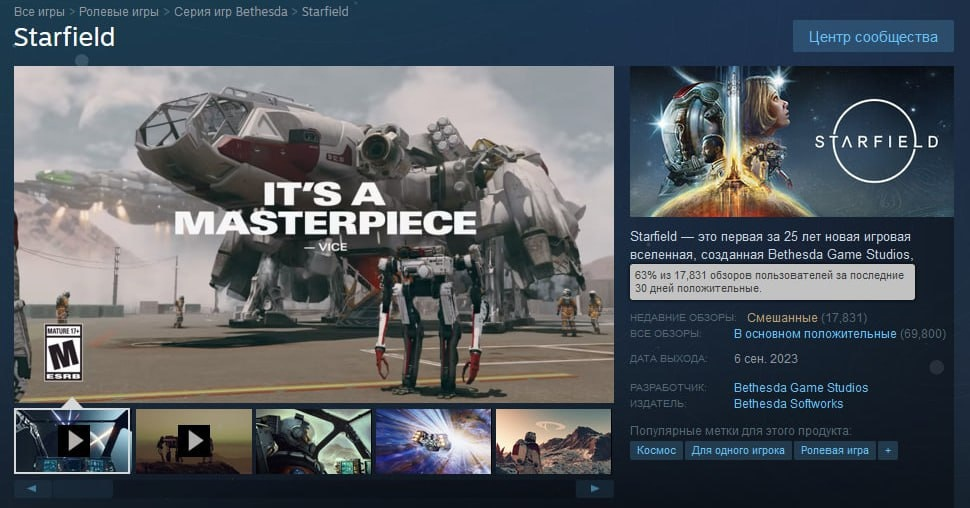This screenshot has height=508, width=970.
Task: Click left arrow of thumbnail strip
Action: click(x=32, y=489)
